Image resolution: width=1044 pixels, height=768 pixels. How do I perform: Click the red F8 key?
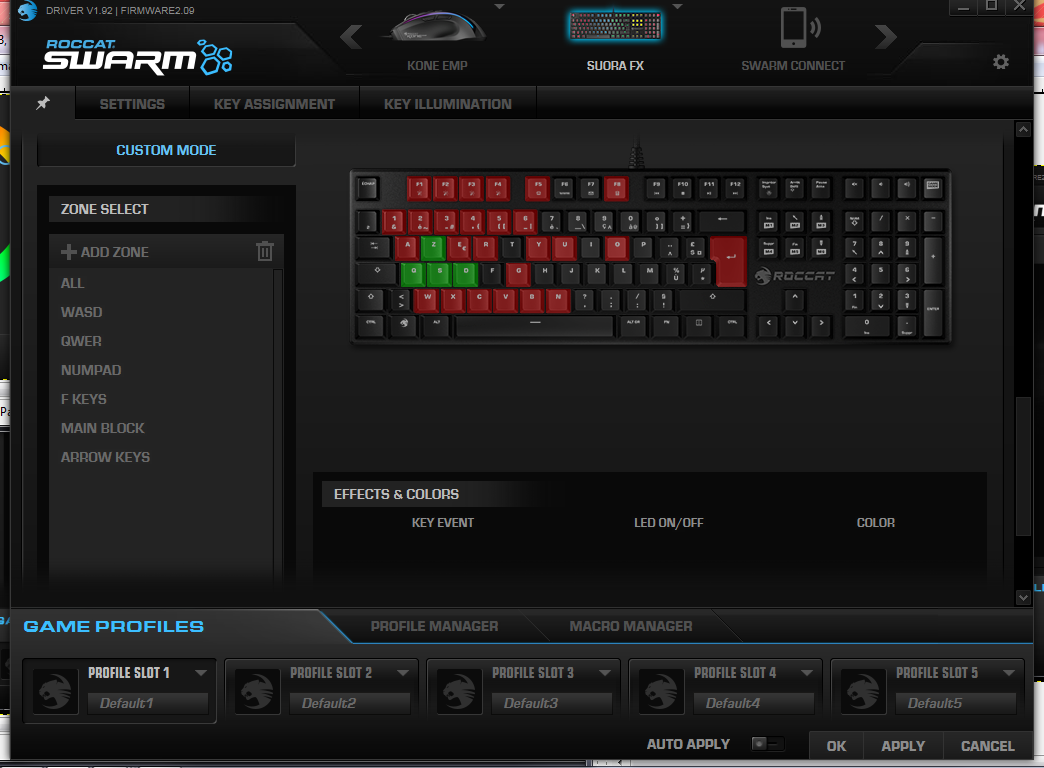pos(617,188)
